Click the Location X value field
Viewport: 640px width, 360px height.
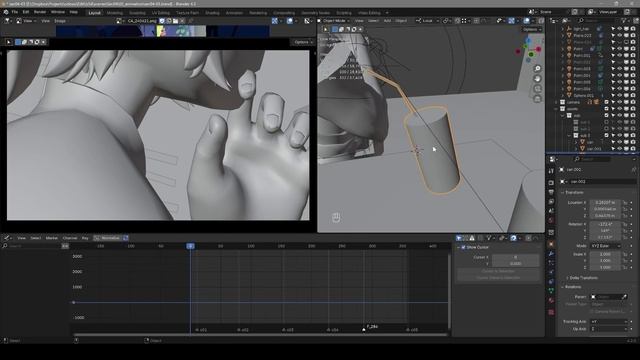606,202
